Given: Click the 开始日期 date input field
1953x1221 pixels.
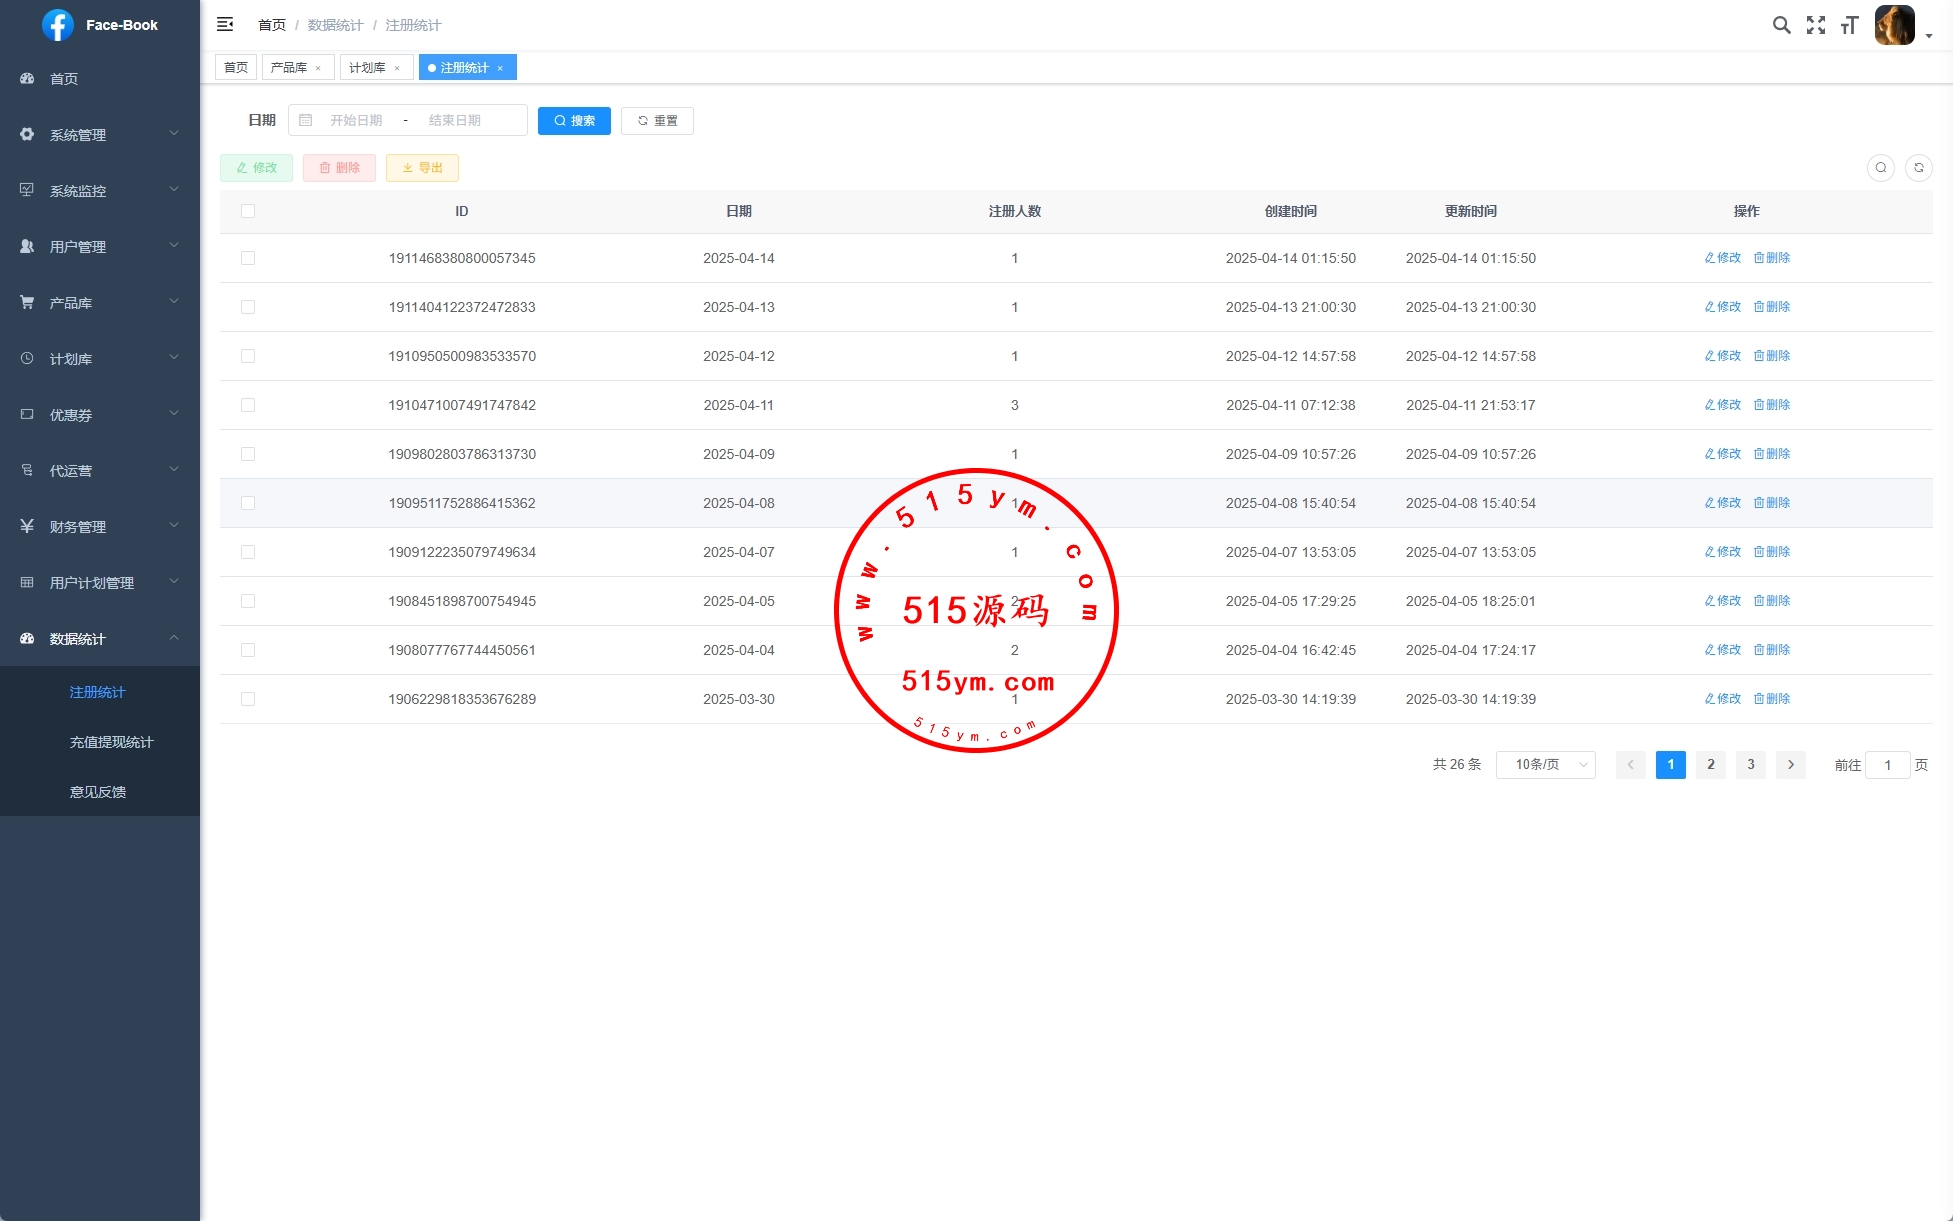Looking at the screenshot, I should pos(356,121).
